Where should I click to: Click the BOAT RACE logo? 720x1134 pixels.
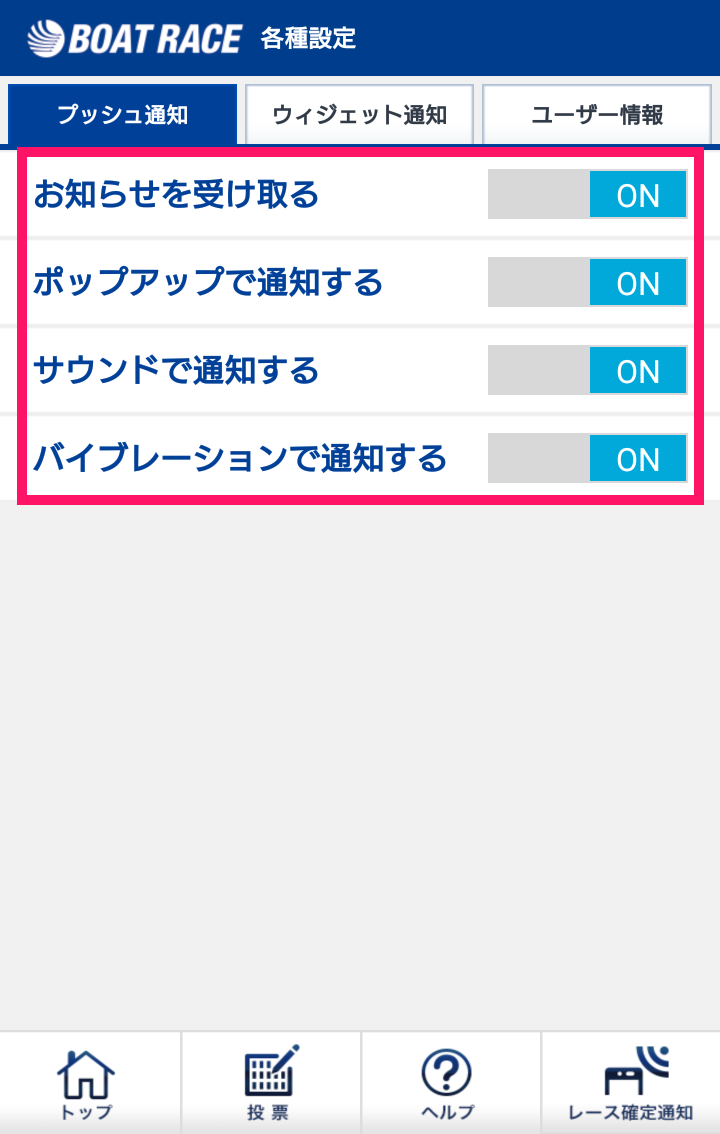[x=135, y=38]
